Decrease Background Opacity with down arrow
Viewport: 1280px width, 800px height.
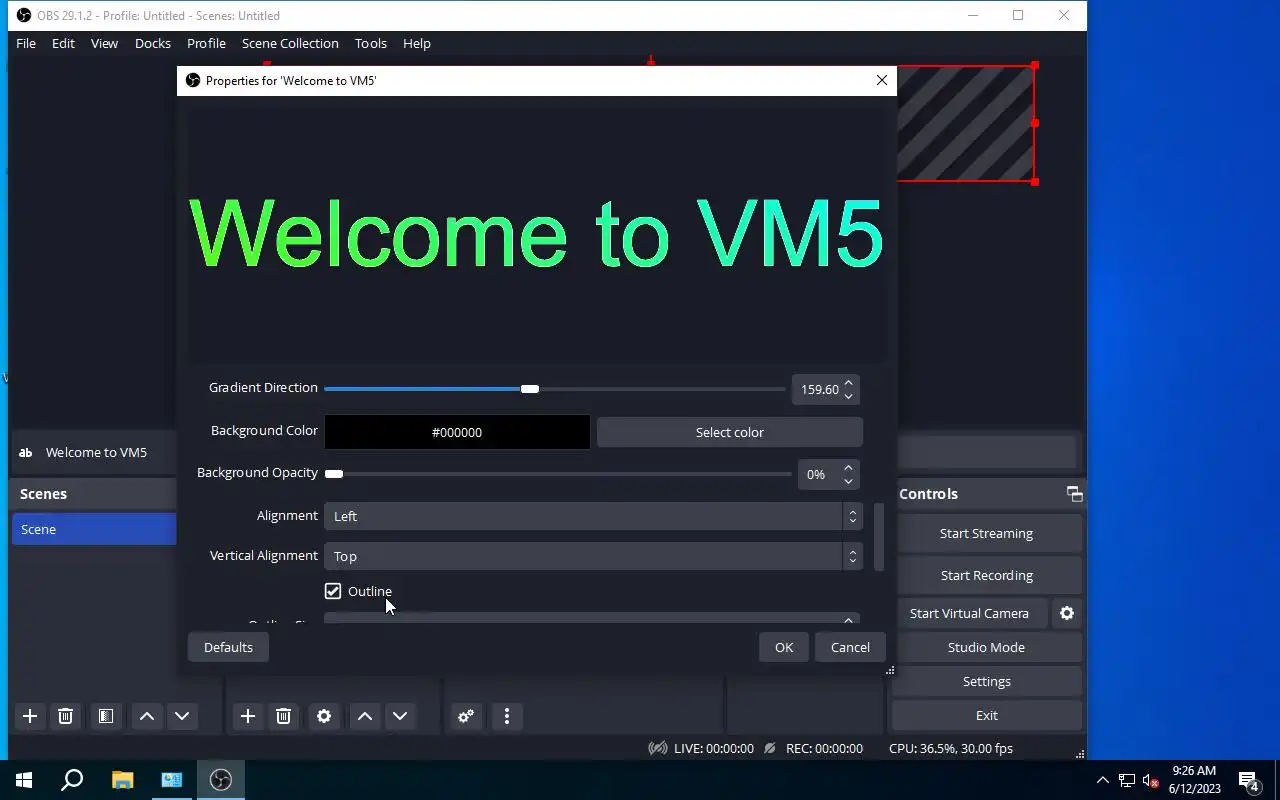tap(848, 482)
